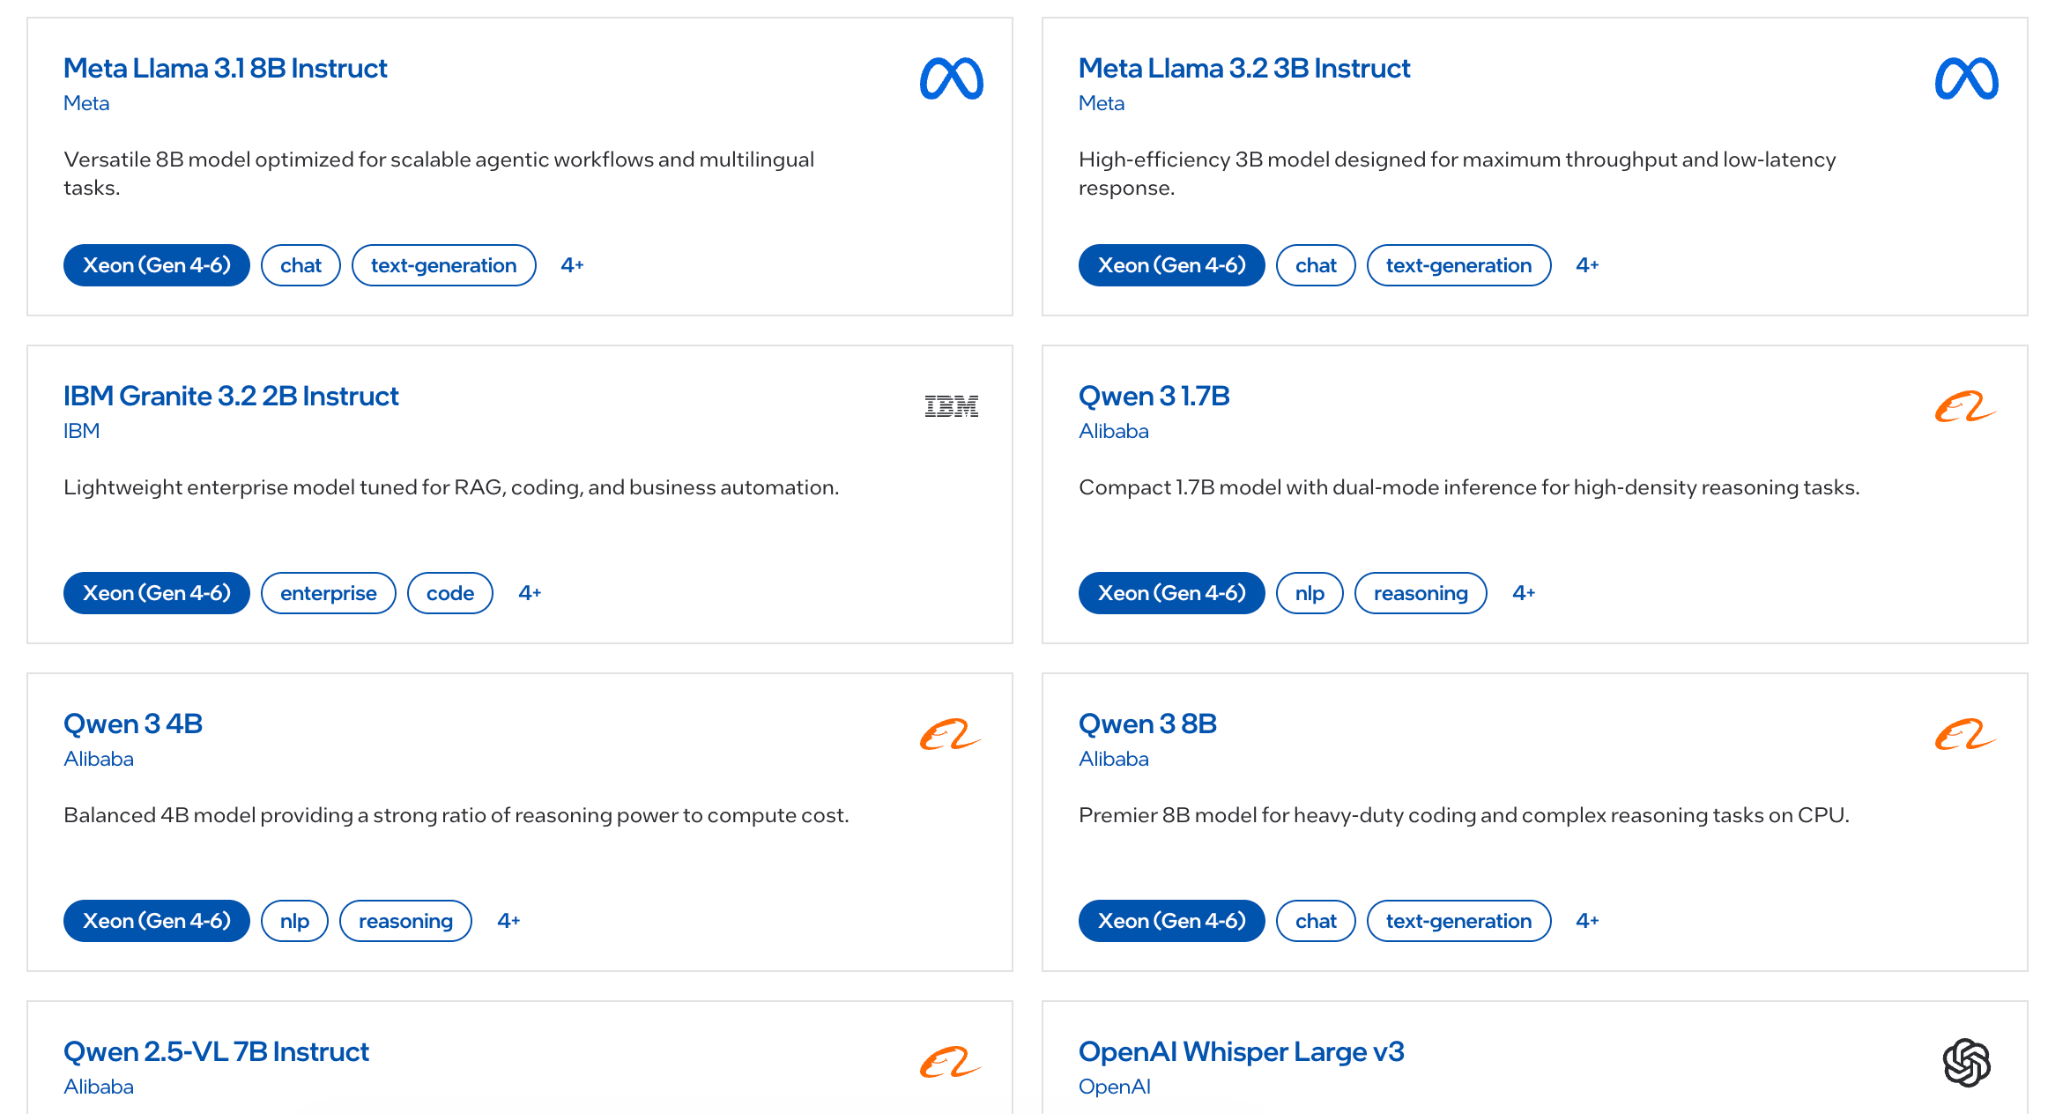
Task: Open Qwen 2.5-VL 7B Instruct title
Action: pos(216,1052)
